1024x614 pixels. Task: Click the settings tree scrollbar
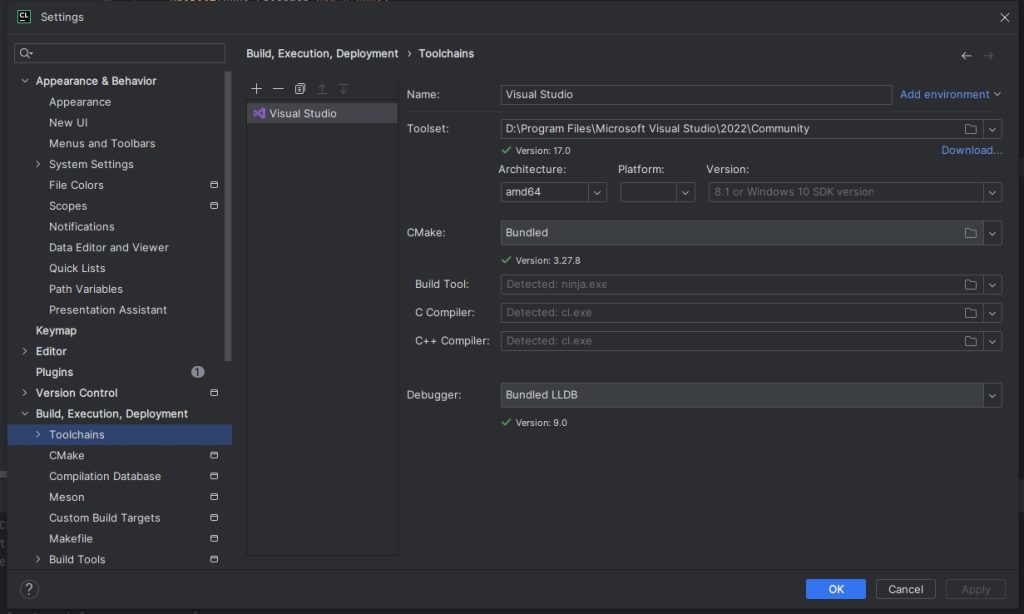tap(228, 216)
